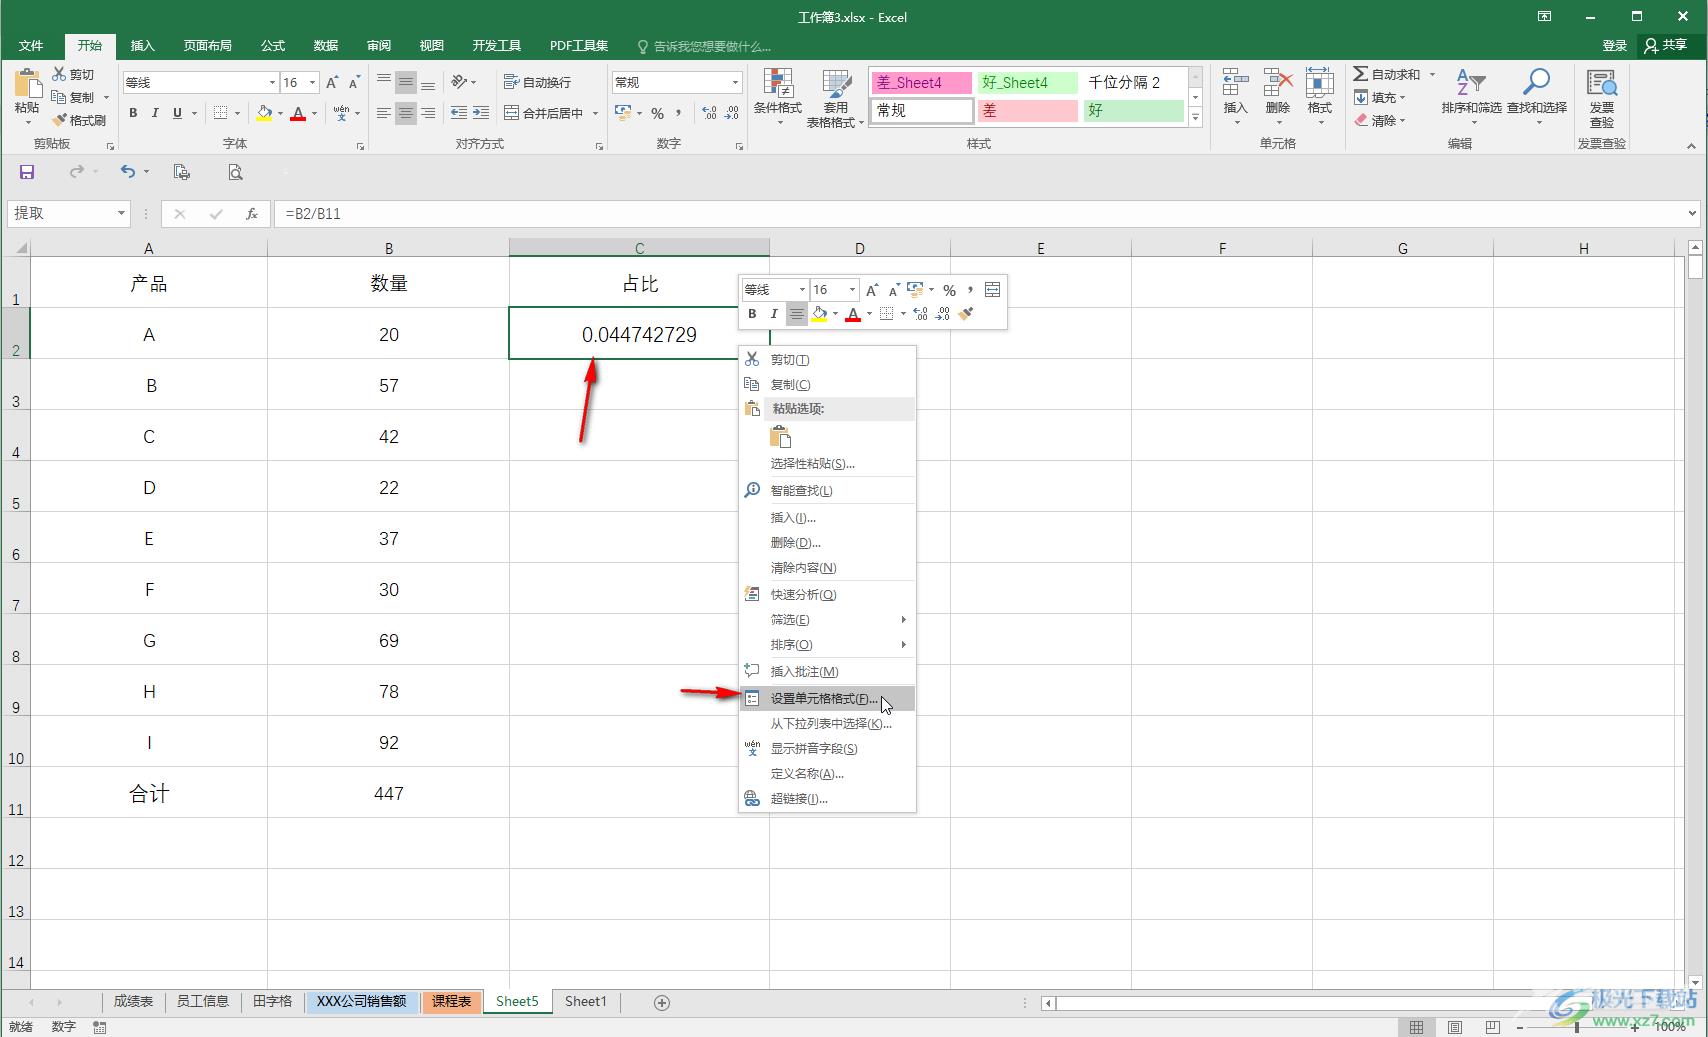Open Merge and Center dropdown arrow
Image resolution: width=1708 pixels, height=1037 pixels.
[595, 113]
